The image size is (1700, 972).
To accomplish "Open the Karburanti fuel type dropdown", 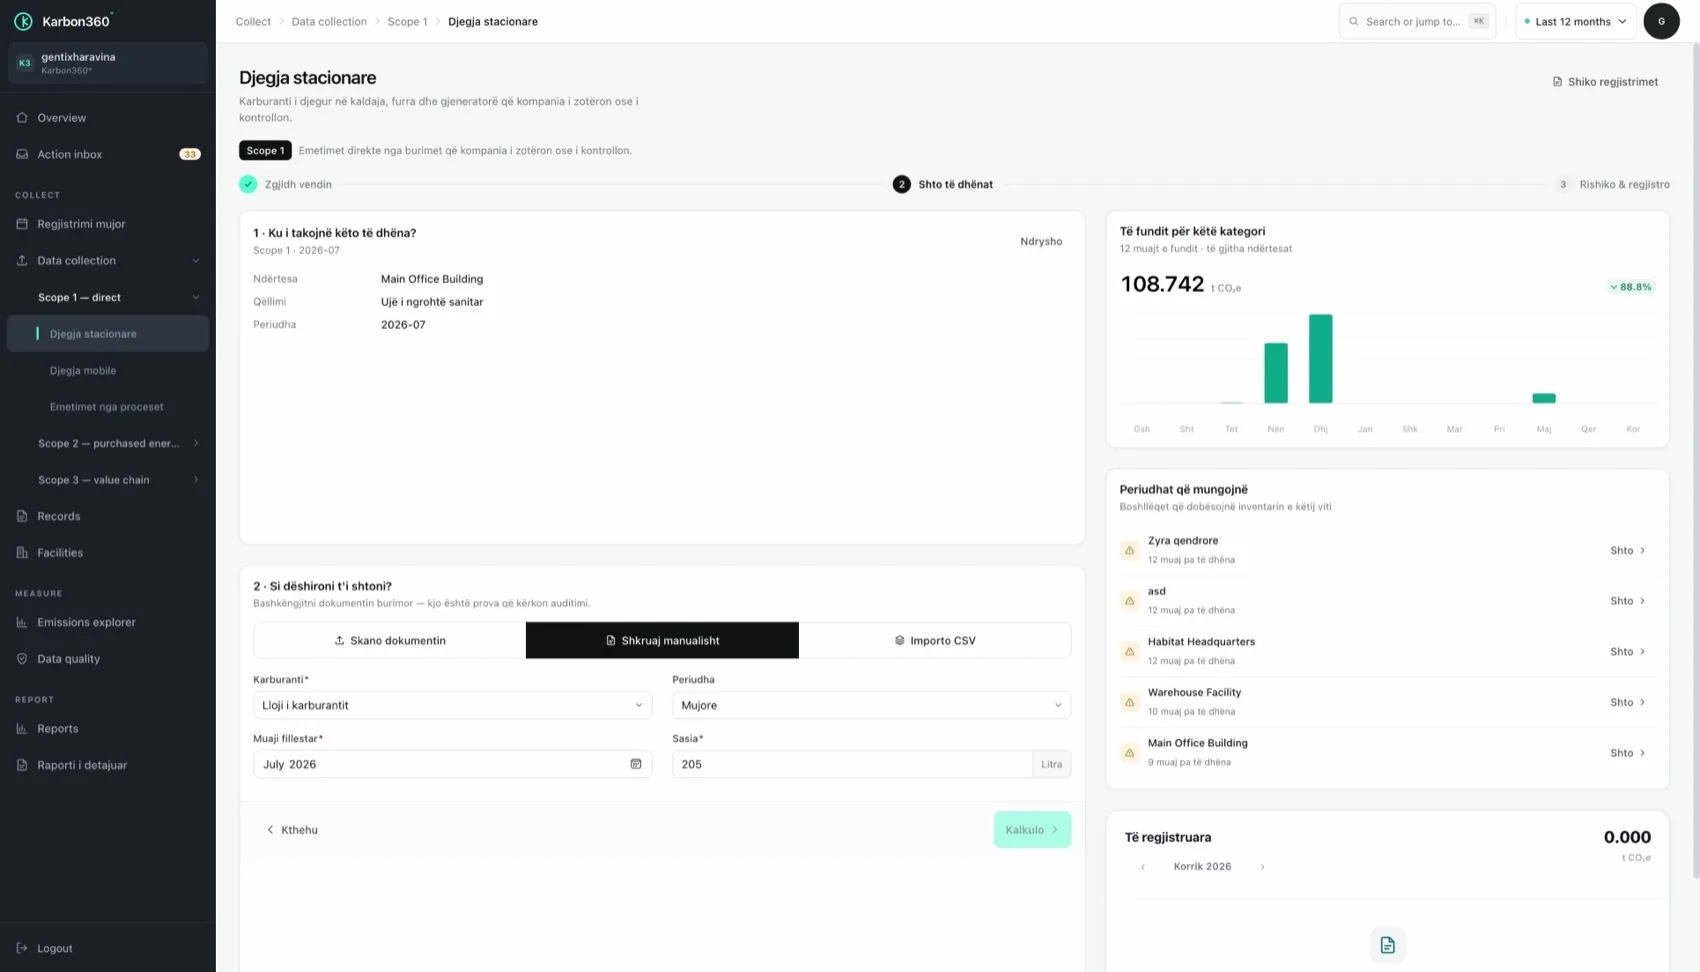I will pos(452,705).
